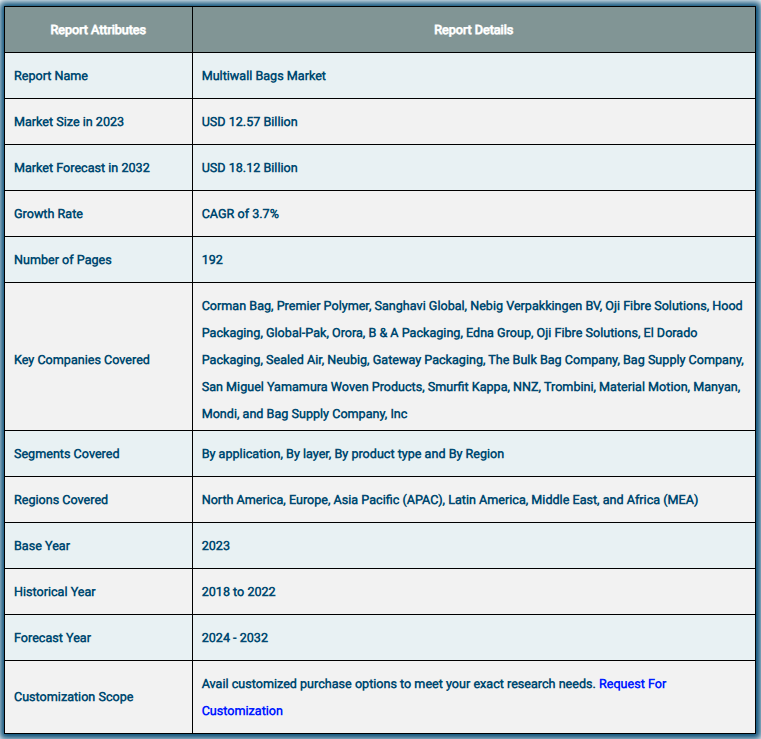Select the 'CAGR of 3.7%' value
This screenshot has height=739, width=761.
[240, 214]
